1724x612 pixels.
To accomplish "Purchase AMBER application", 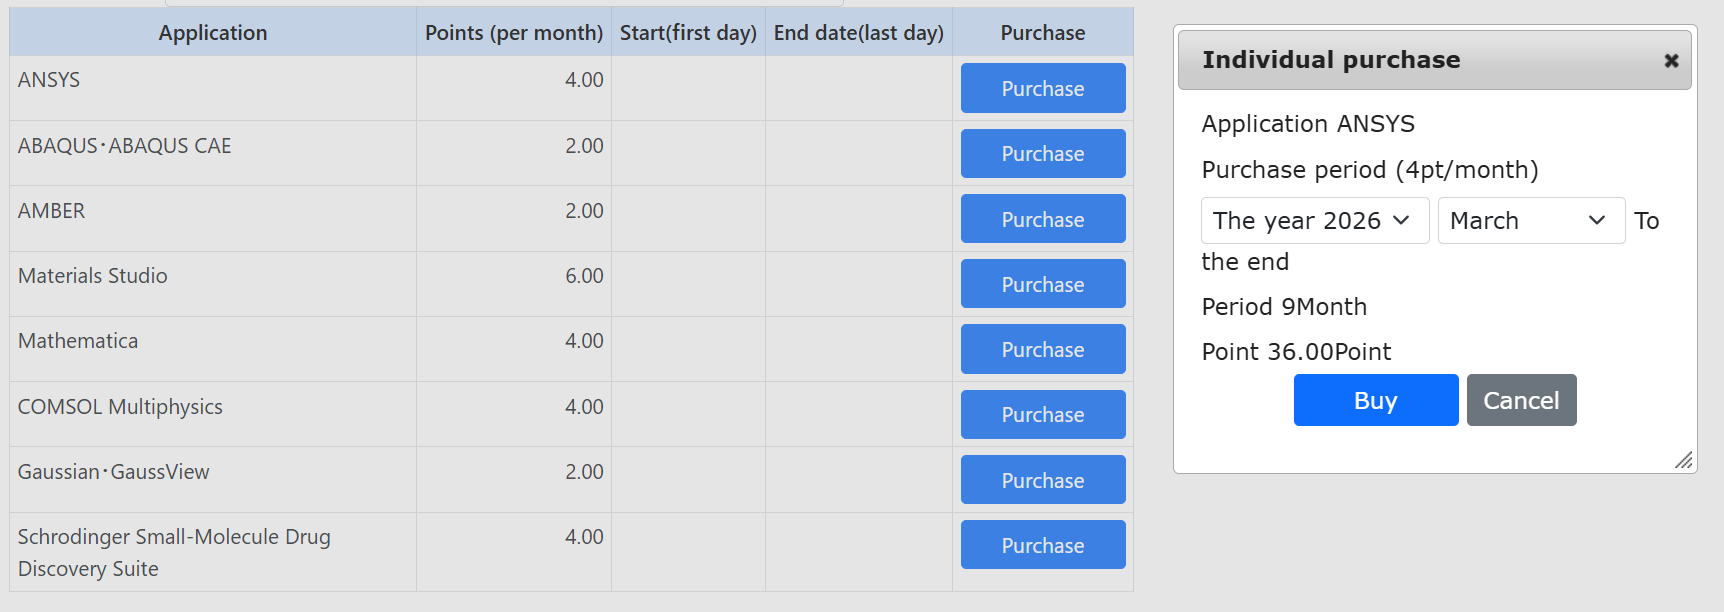I will [x=1042, y=219].
